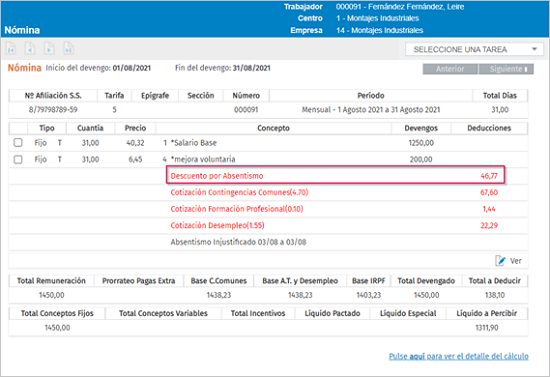Click the Total Remuneración header
This screenshot has height=377, width=550.
point(51,281)
